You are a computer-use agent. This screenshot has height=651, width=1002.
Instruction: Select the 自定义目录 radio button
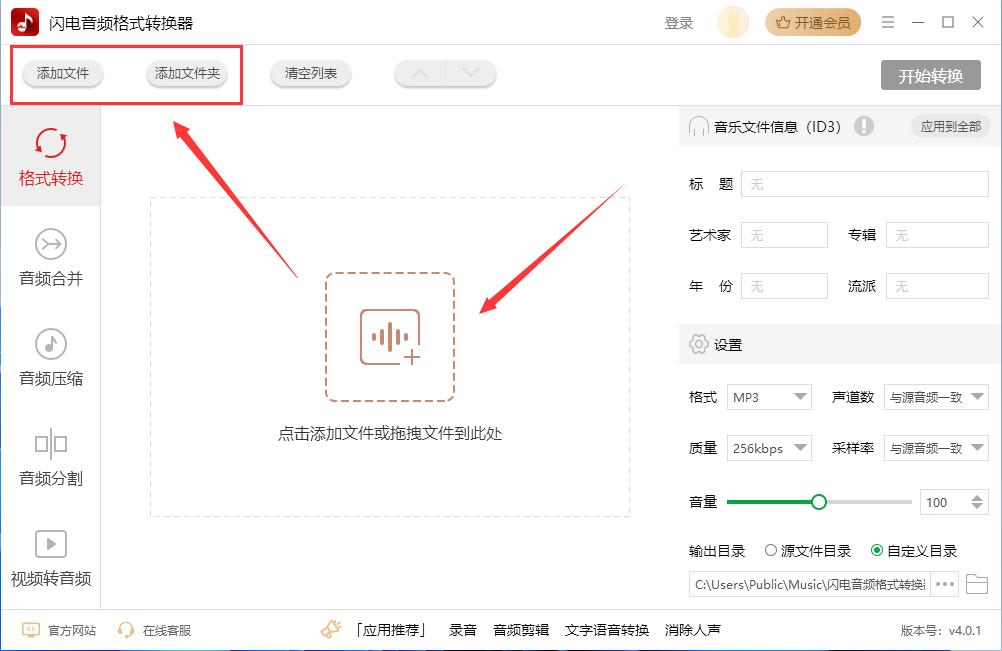point(874,549)
